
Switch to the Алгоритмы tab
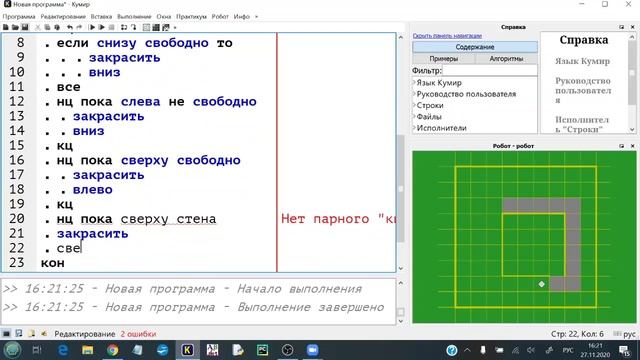tap(506, 59)
